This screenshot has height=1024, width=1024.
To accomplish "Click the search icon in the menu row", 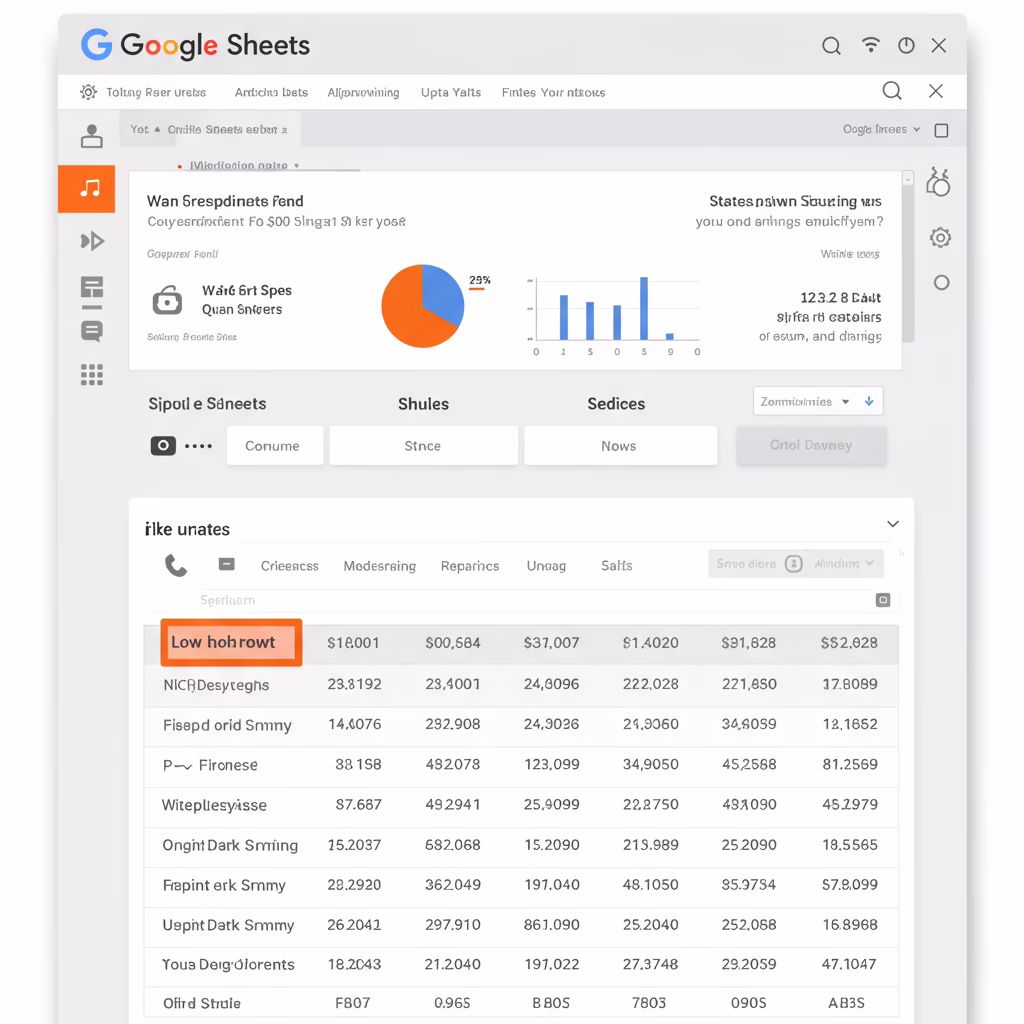I will 891,91.
